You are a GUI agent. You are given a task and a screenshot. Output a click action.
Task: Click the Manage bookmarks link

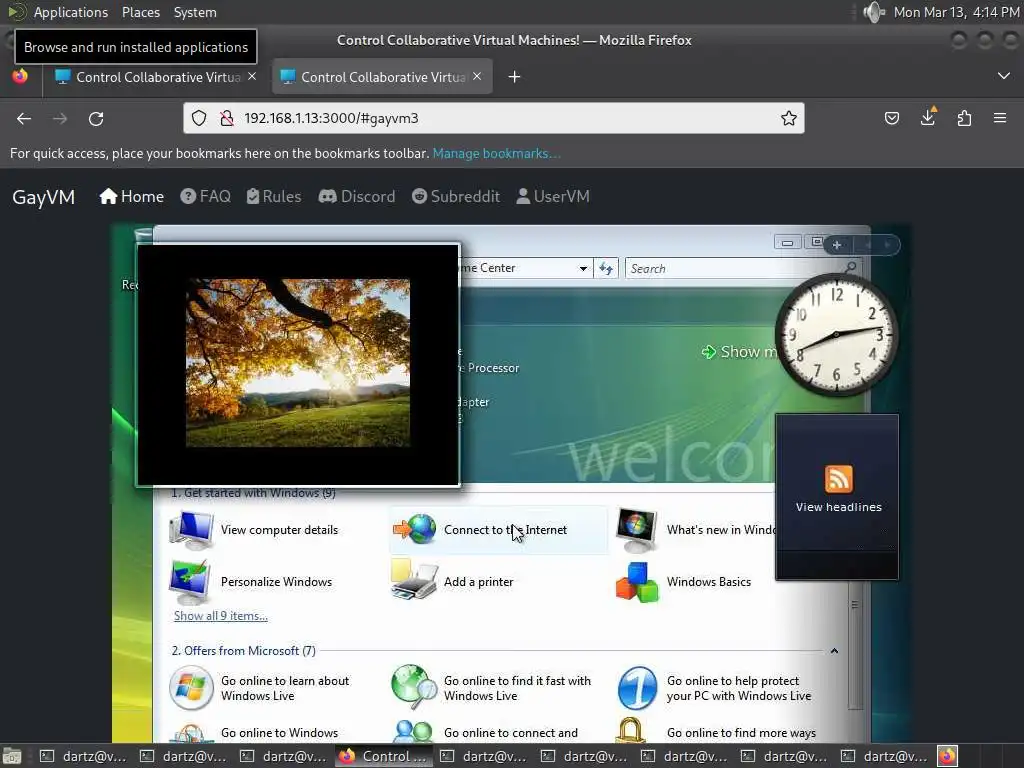(x=496, y=153)
